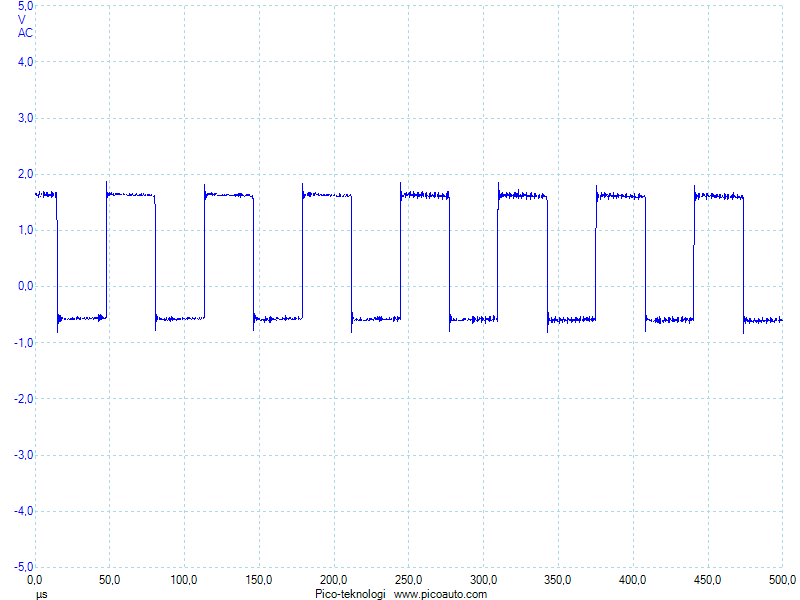
Task: Click the AC coupling label
Action: (x=25, y=33)
